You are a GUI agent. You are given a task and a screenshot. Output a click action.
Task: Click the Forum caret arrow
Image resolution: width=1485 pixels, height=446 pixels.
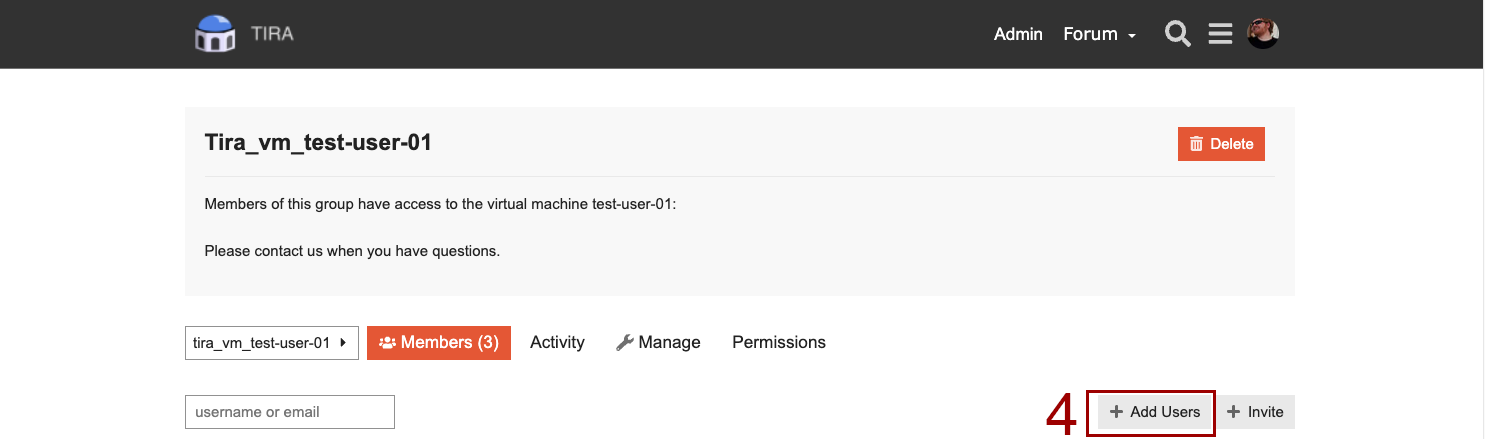pos(1131,36)
